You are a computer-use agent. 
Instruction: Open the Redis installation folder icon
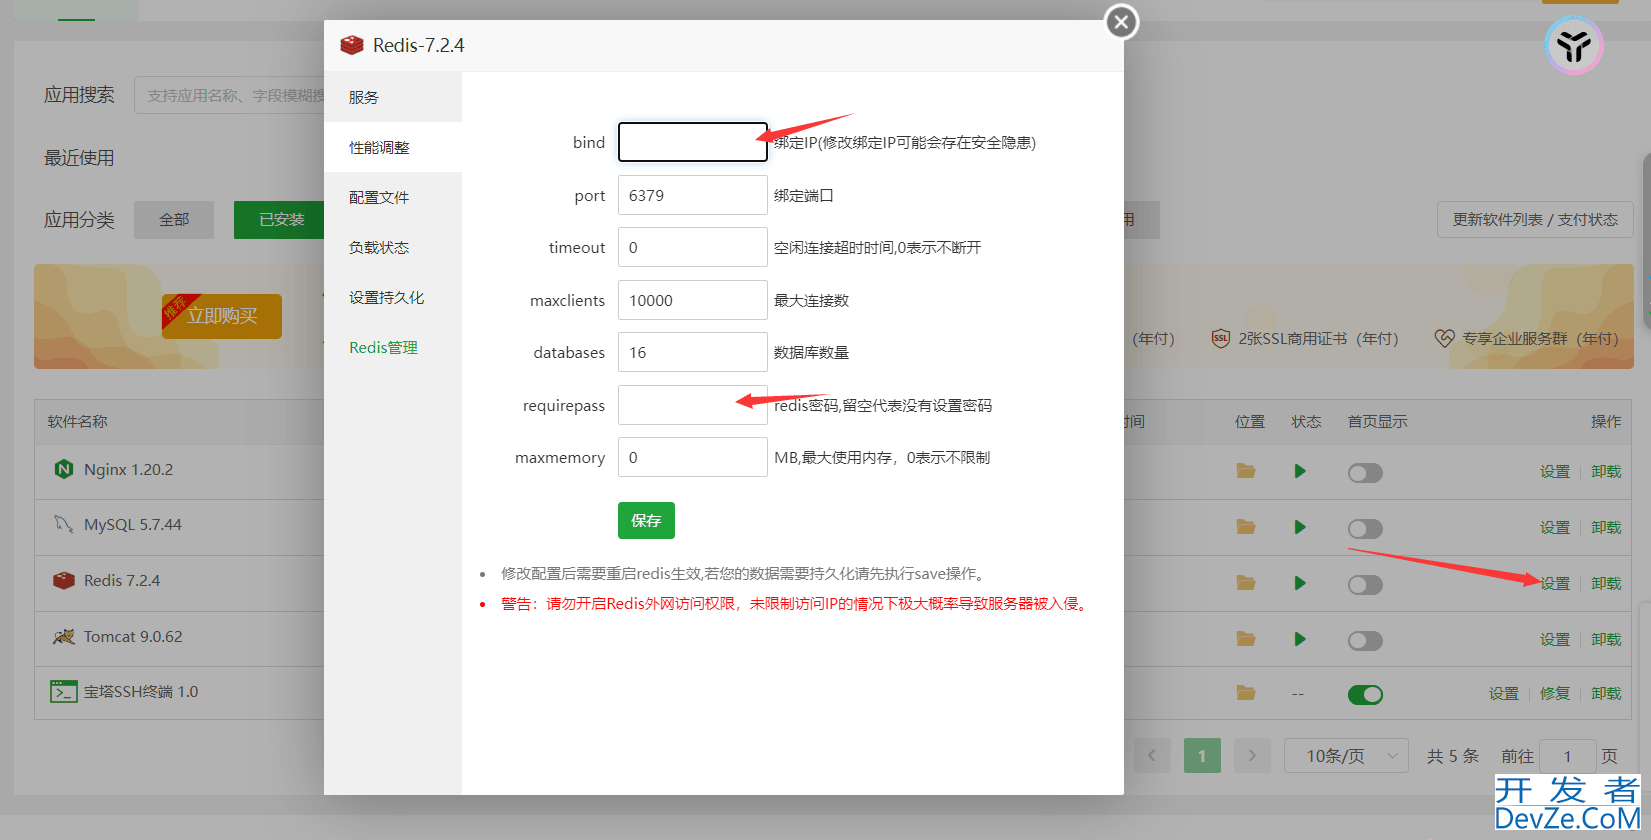pyautogui.click(x=1246, y=583)
